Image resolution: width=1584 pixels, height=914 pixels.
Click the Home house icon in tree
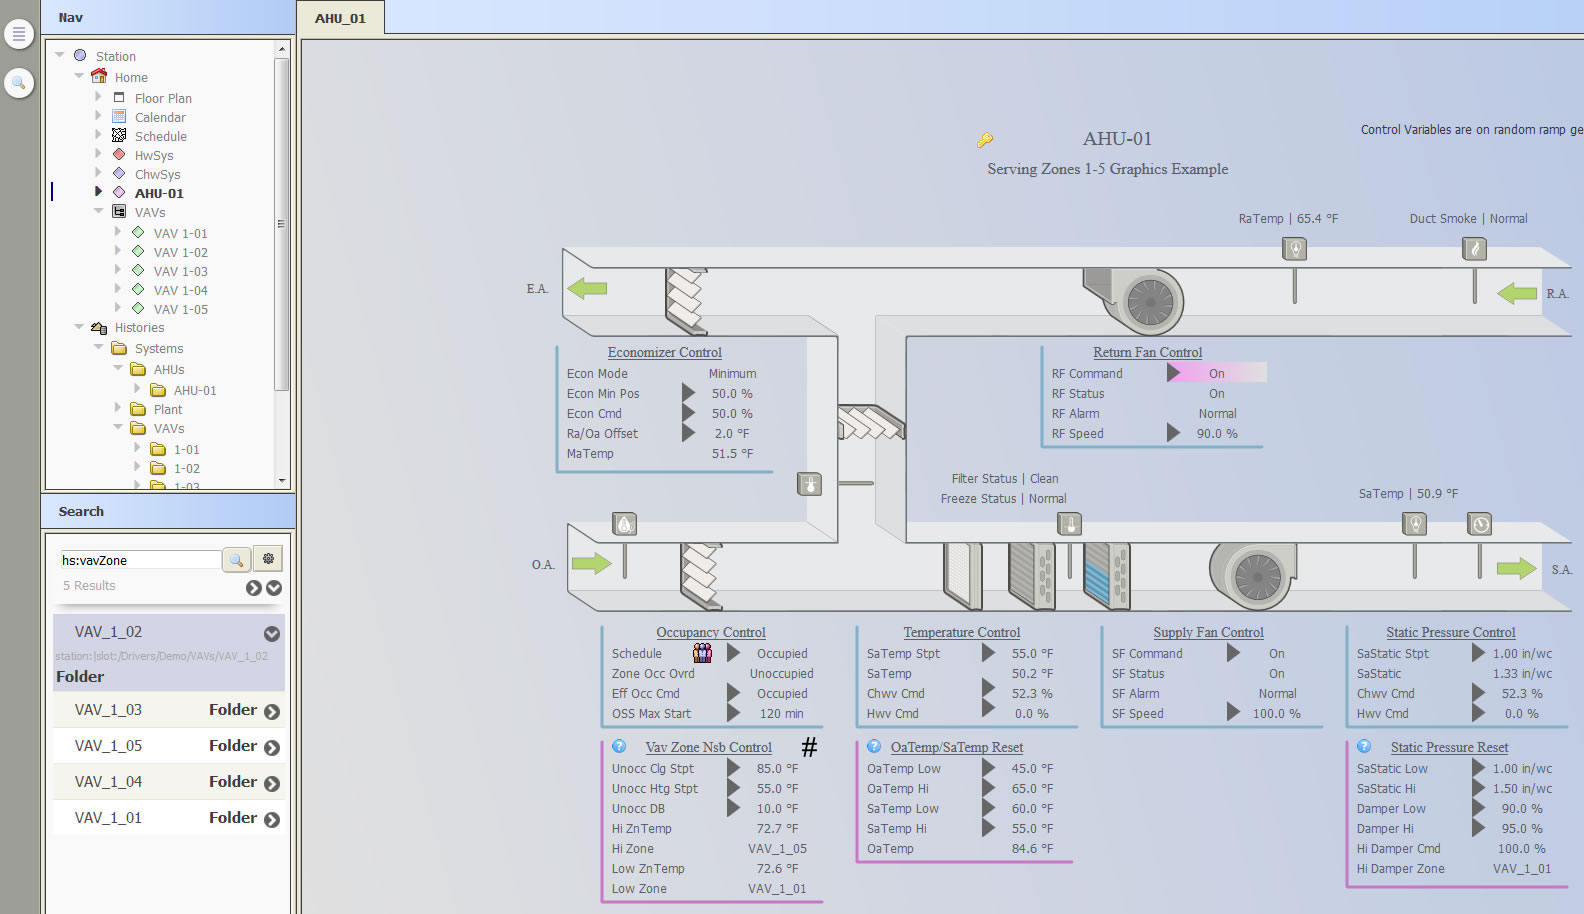coord(99,76)
